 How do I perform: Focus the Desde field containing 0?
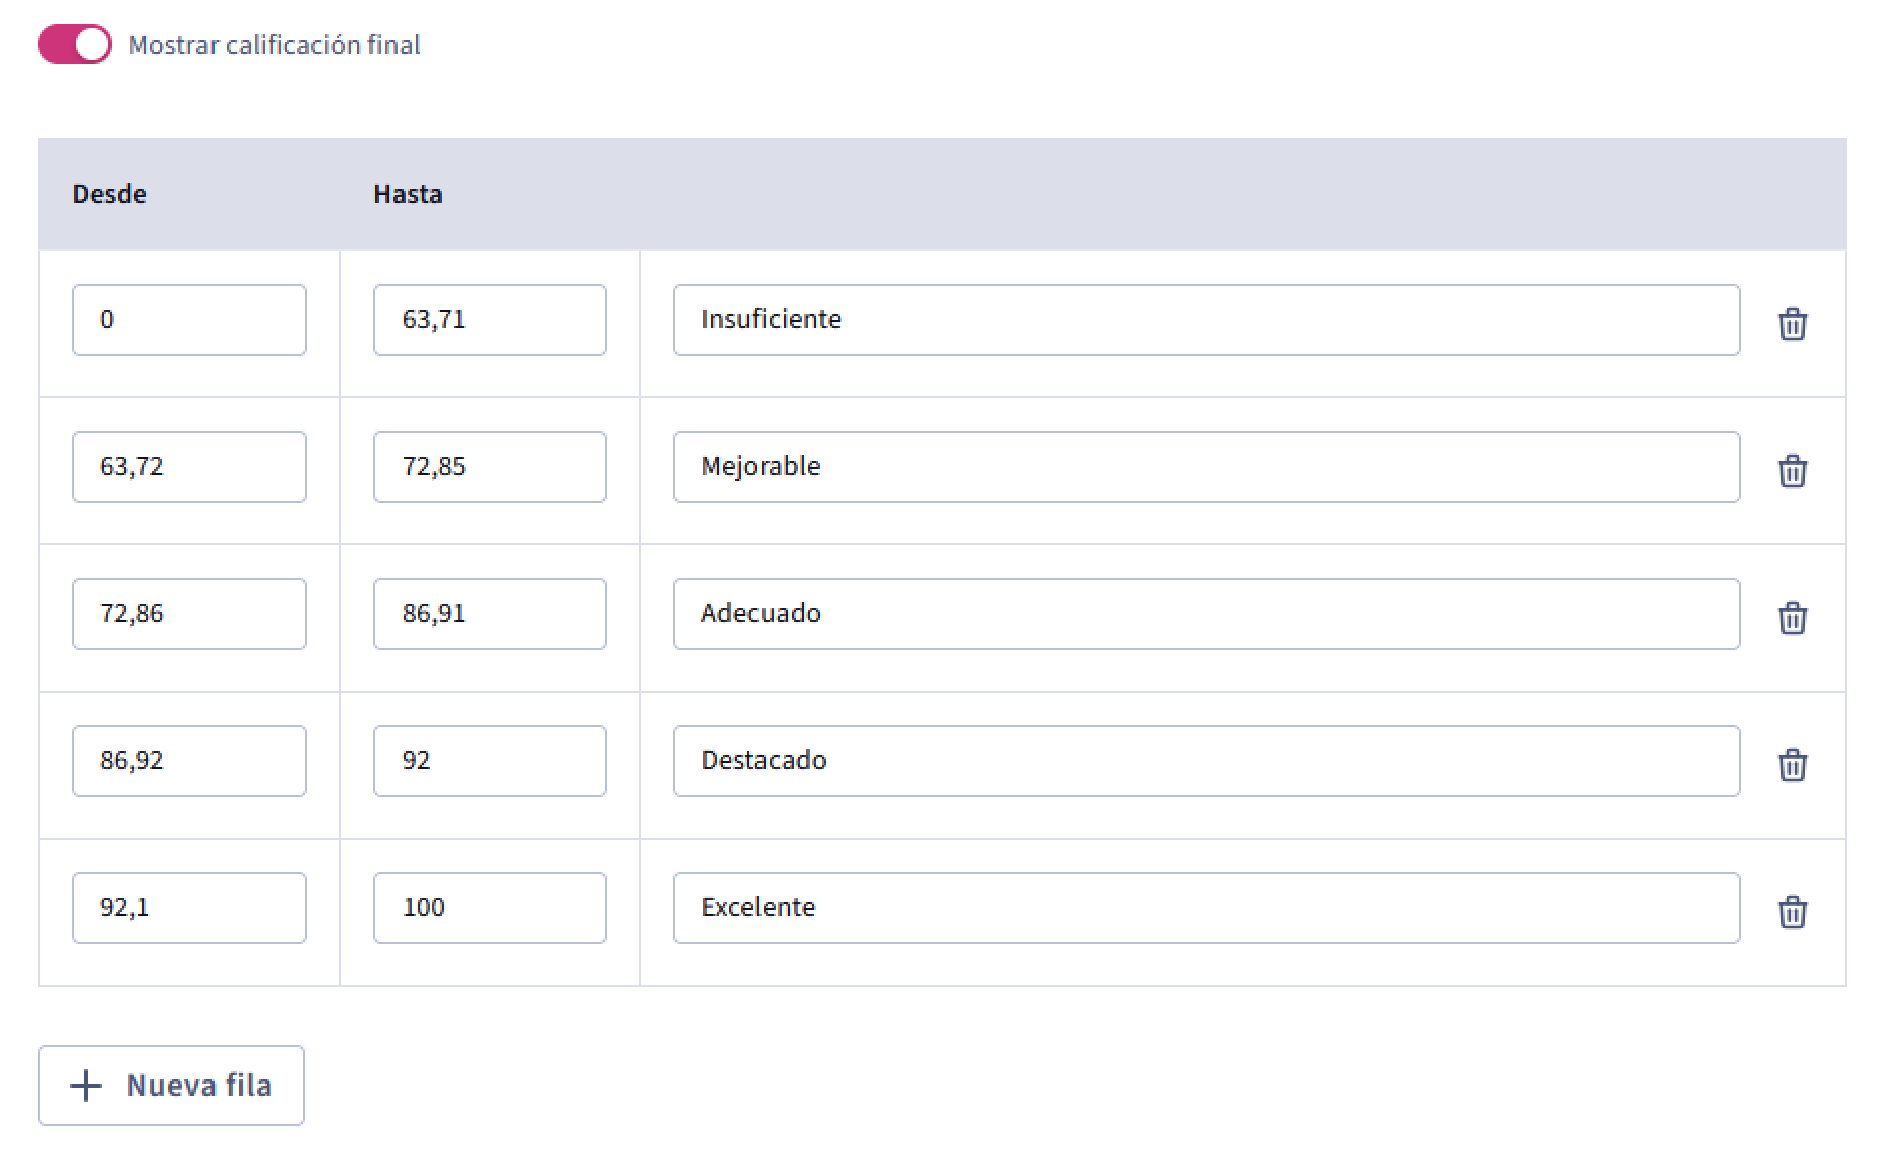pos(189,320)
